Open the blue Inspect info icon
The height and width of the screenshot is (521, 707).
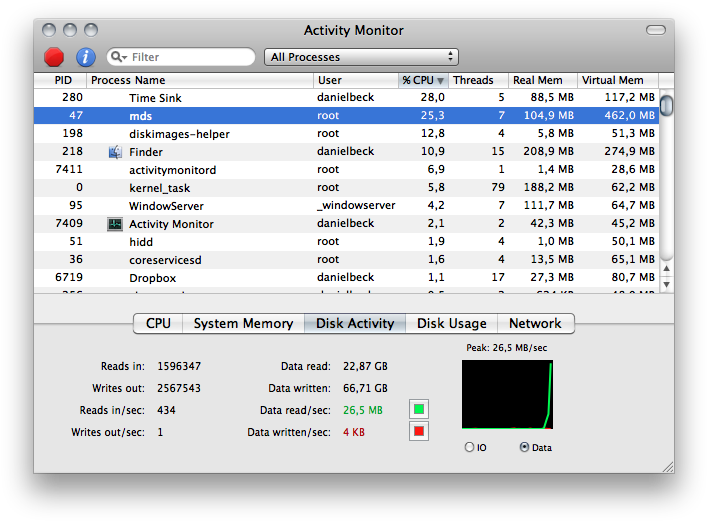pyautogui.click(x=86, y=57)
